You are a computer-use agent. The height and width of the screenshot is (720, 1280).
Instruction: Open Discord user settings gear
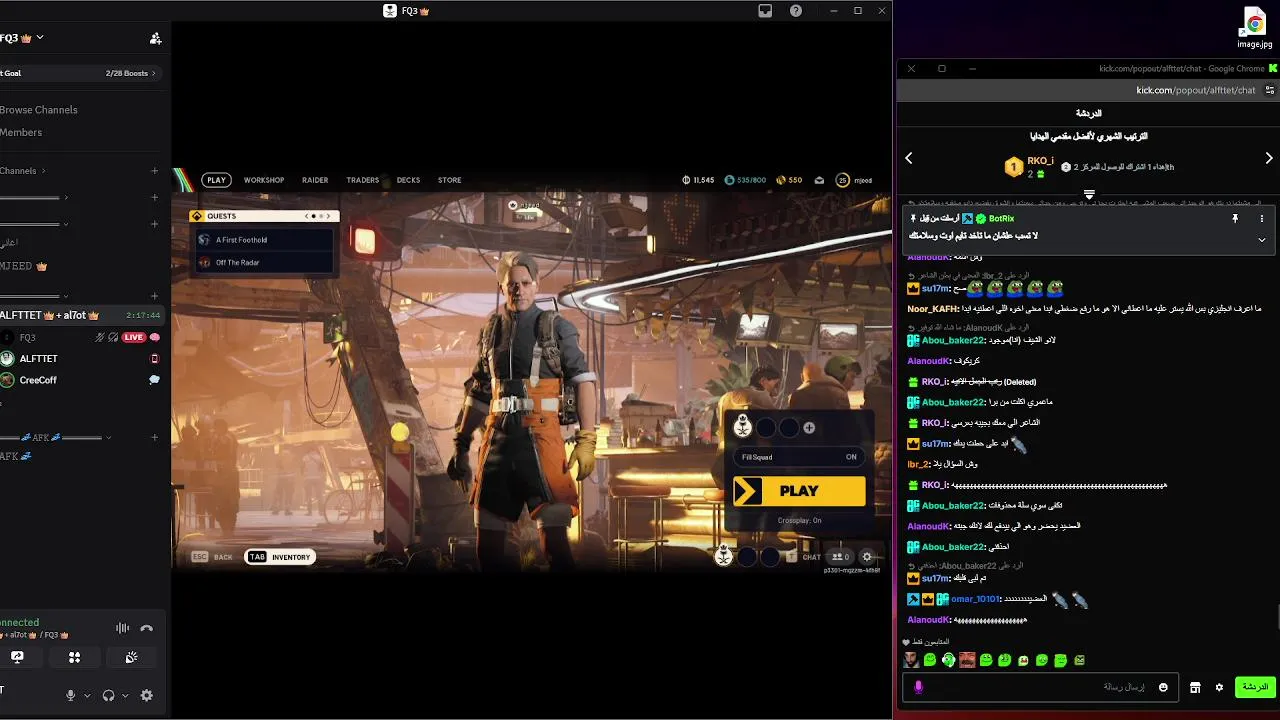pos(147,695)
